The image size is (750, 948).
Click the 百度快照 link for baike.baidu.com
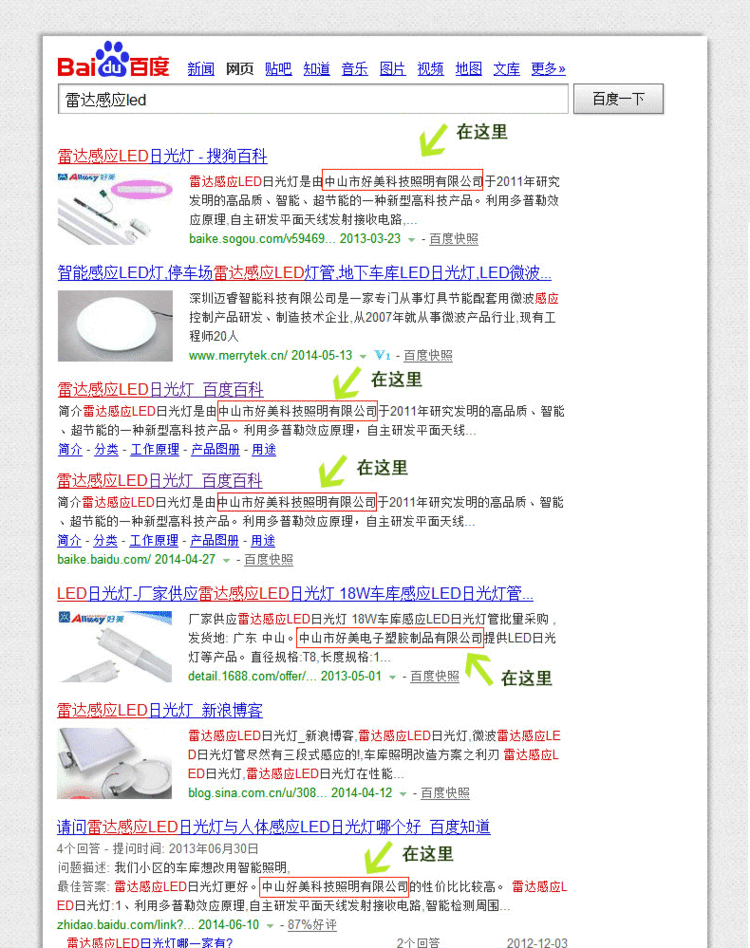pyautogui.click(x=268, y=560)
